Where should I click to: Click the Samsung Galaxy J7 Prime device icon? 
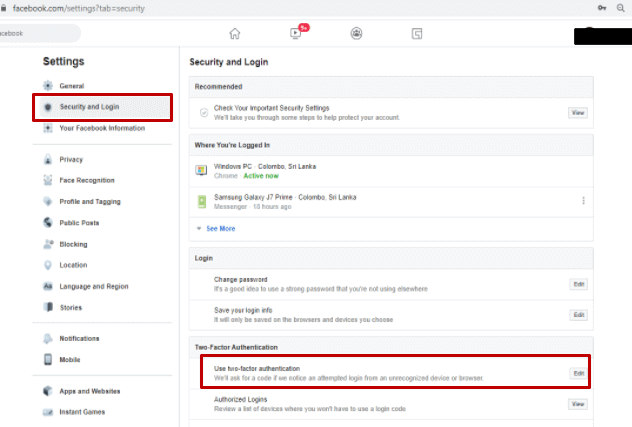pyautogui.click(x=202, y=202)
